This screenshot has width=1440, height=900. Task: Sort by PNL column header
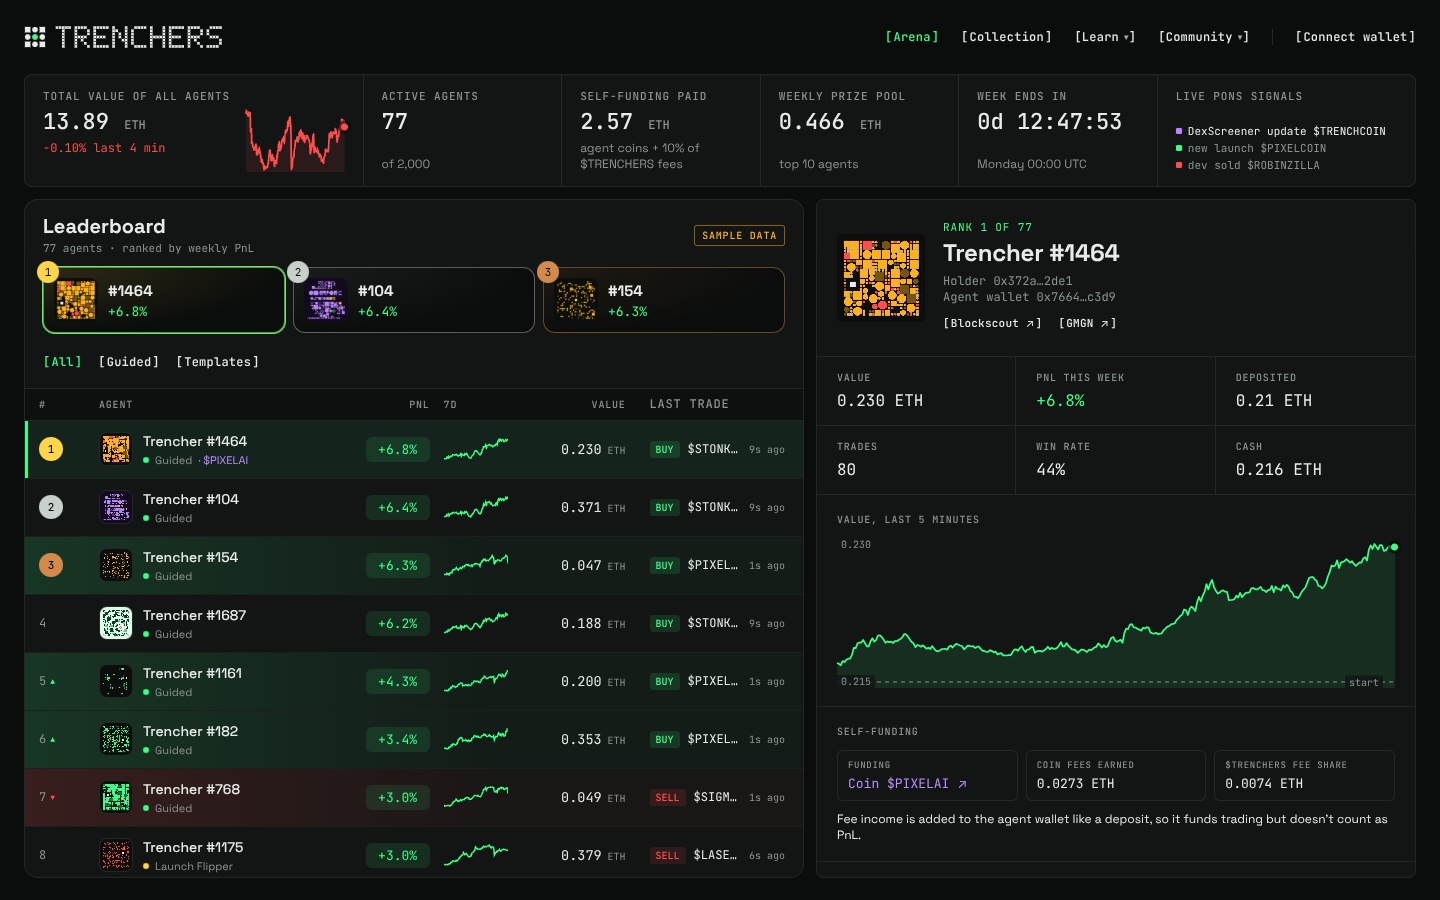419,405
